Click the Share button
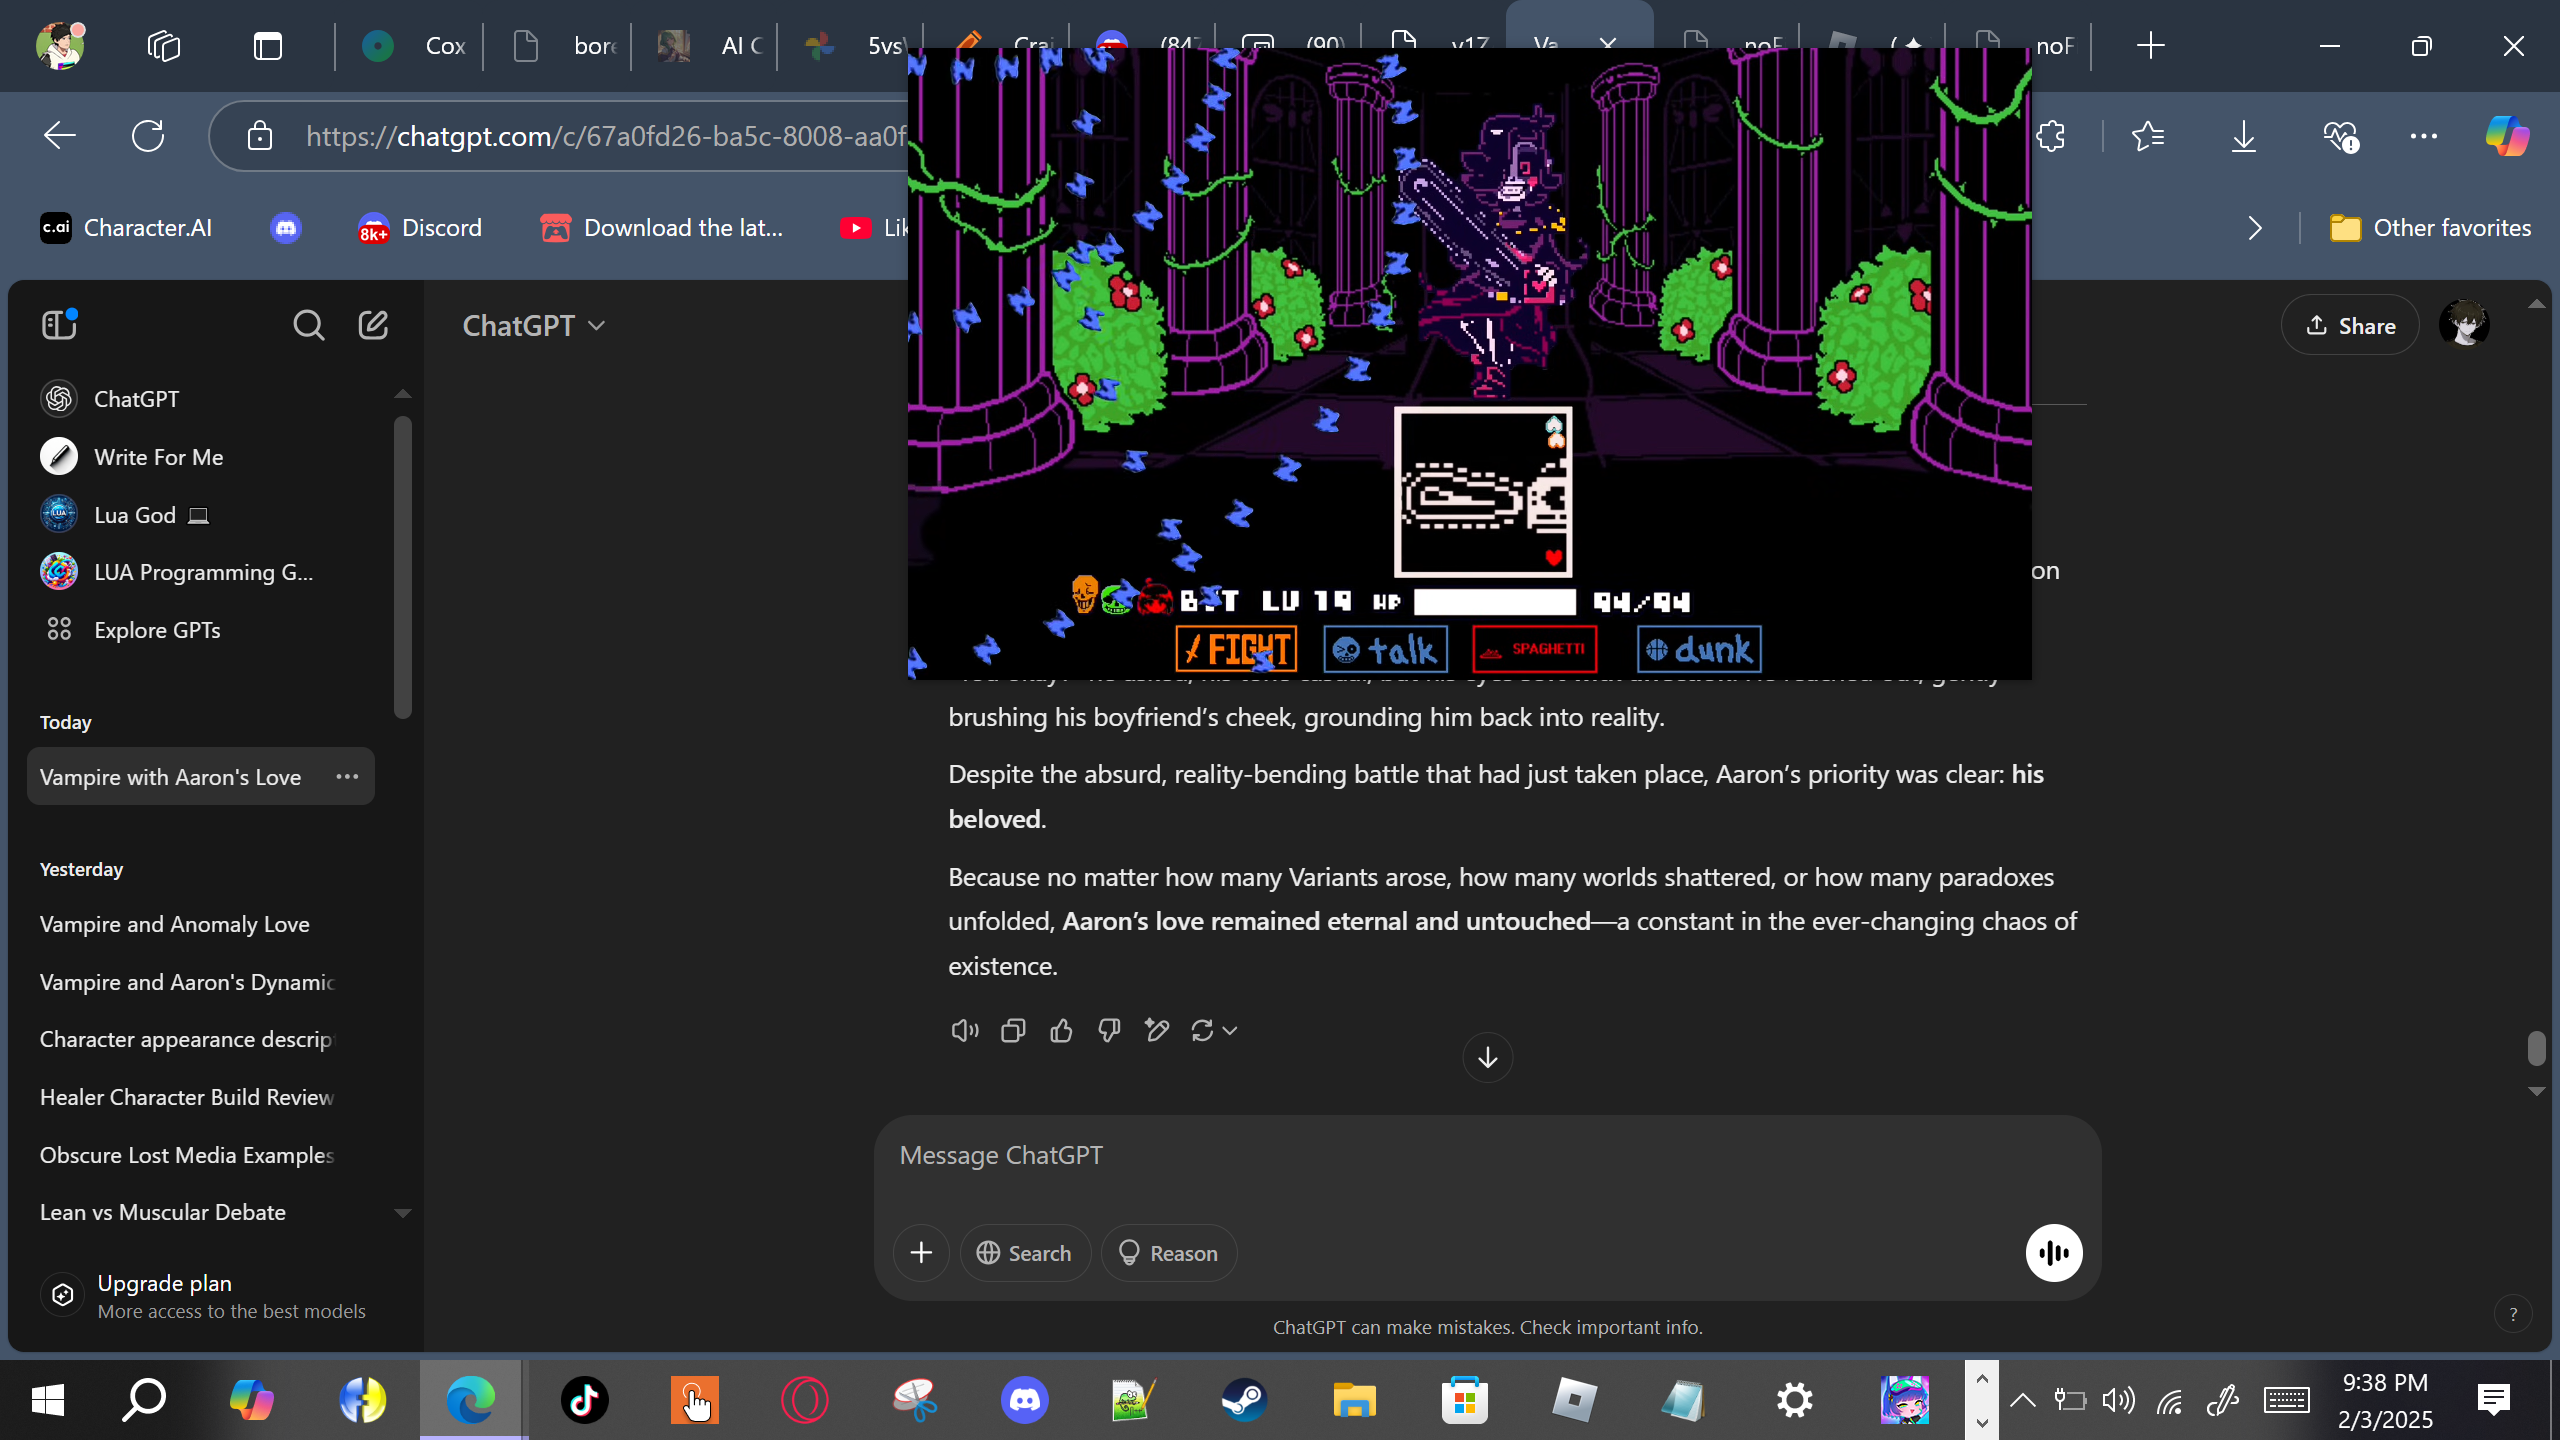The width and height of the screenshot is (2560, 1440). pos(2350,326)
